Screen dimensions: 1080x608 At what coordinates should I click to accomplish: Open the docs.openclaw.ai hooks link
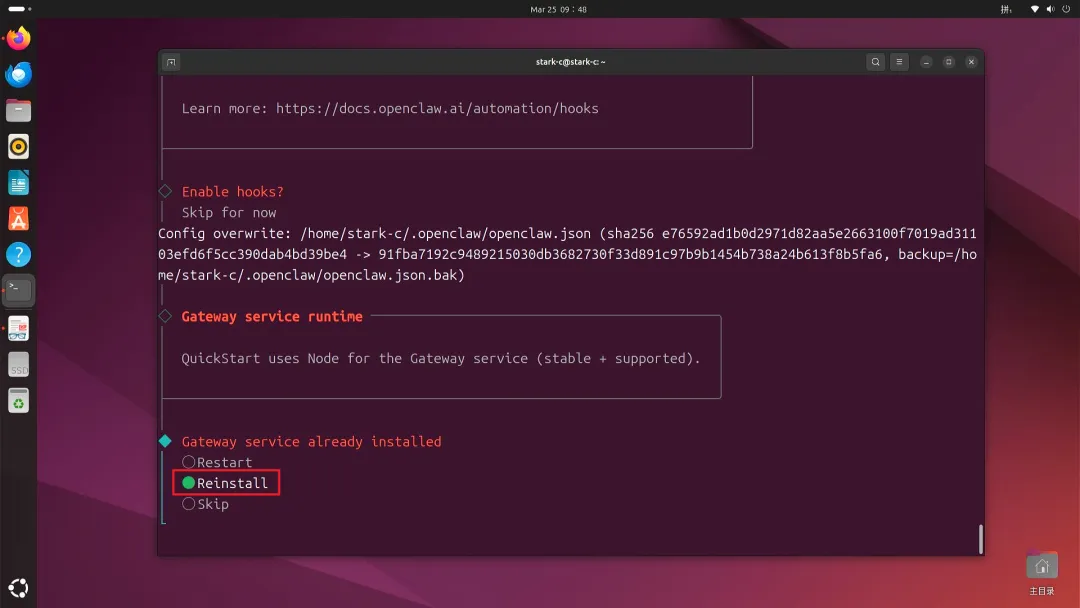437,108
